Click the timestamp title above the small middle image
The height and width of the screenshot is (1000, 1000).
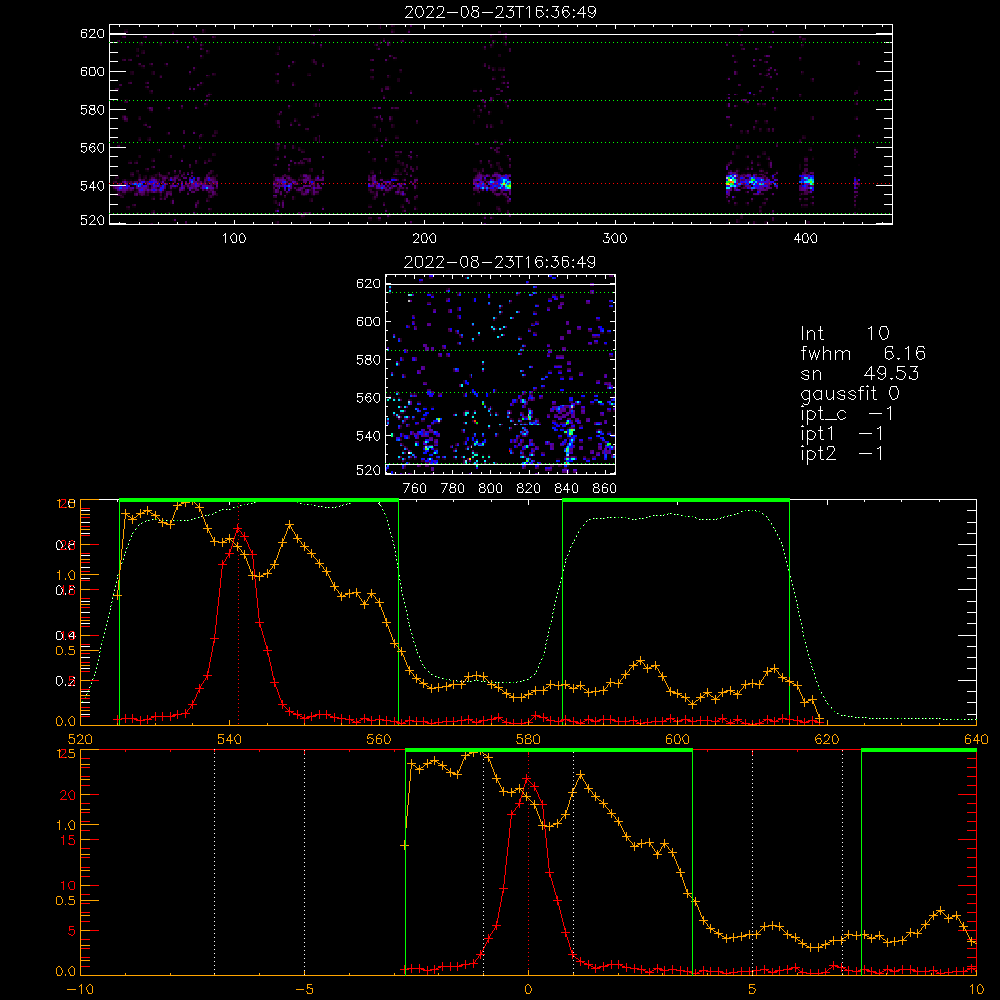500,262
